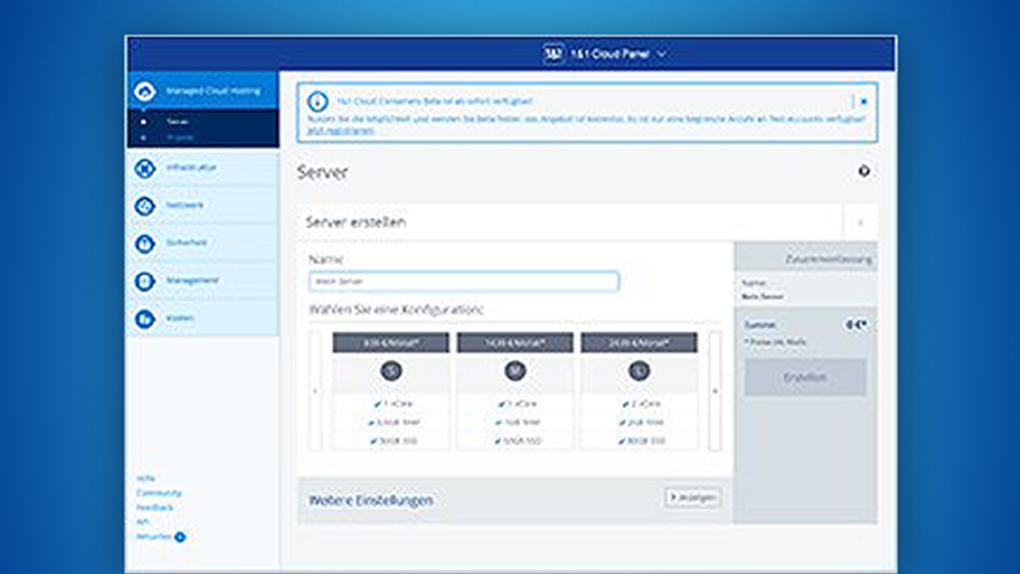The image size is (1020, 574).
Task: Open the Kosten menu section
Action: click(204, 318)
